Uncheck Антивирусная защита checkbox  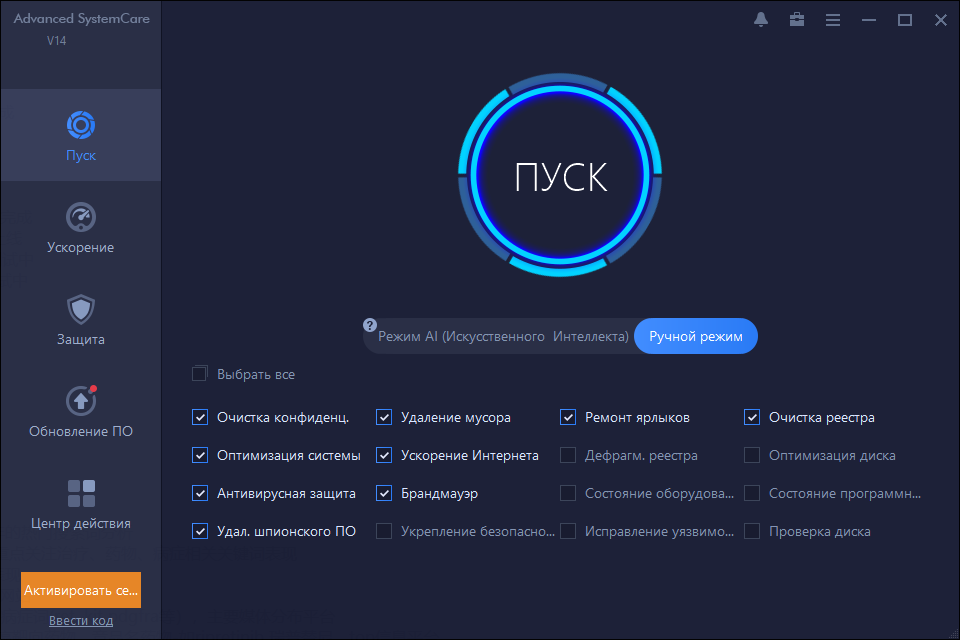coord(200,493)
